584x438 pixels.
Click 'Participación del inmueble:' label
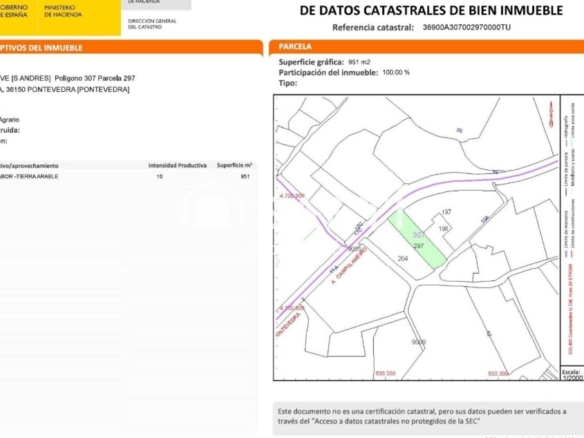tap(328, 73)
